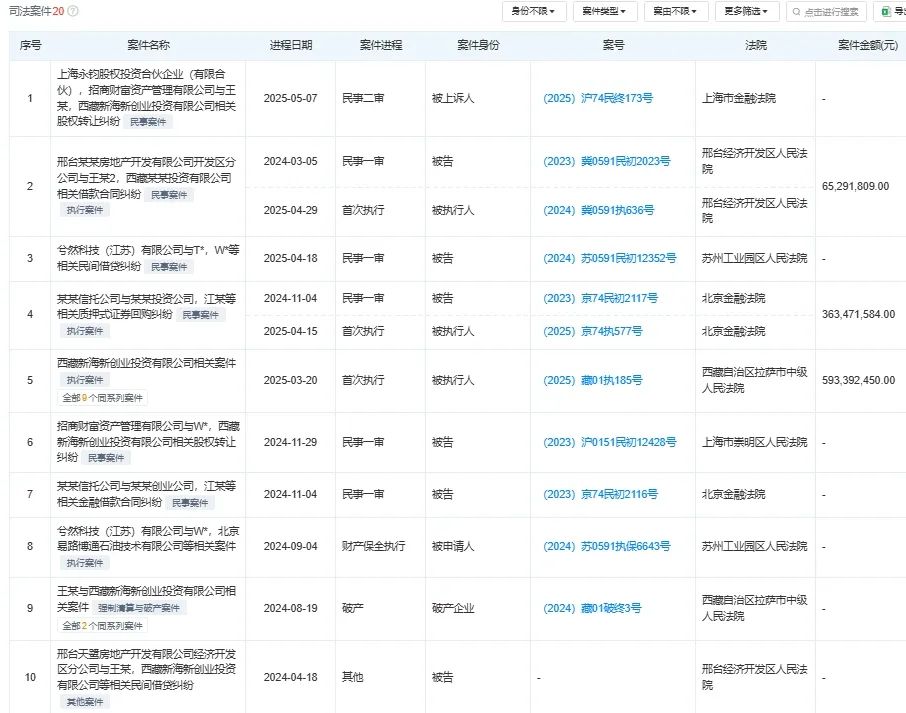Click the magnifier icon in search box

[795, 12]
